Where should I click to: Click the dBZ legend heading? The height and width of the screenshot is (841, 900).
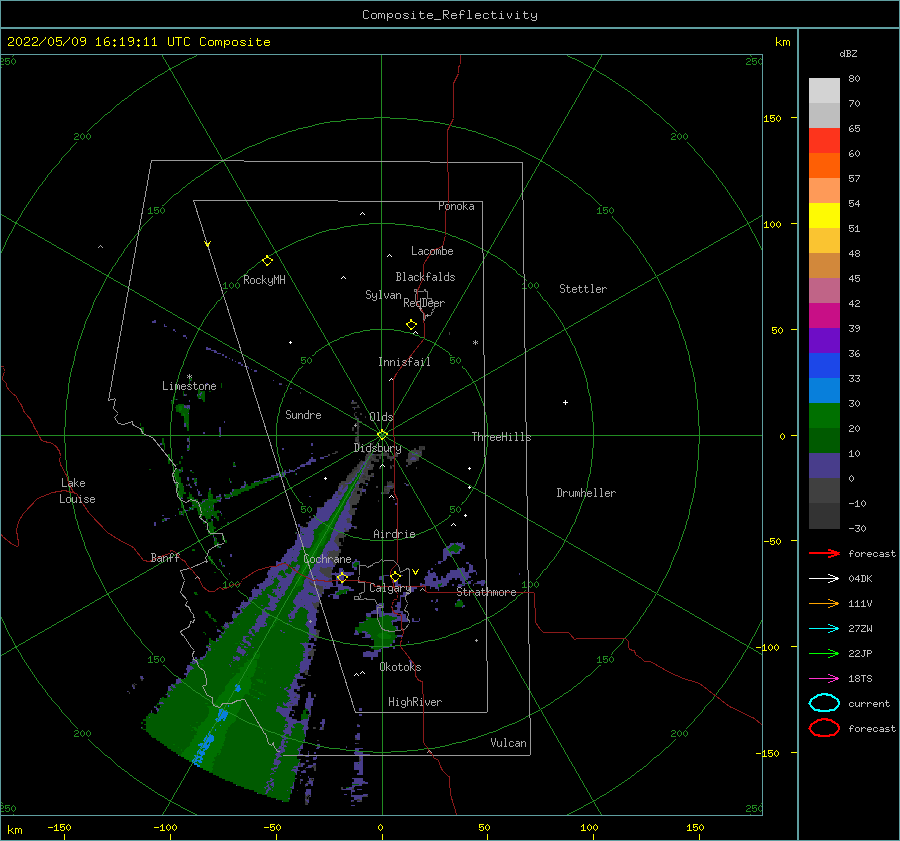click(x=848, y=53)
